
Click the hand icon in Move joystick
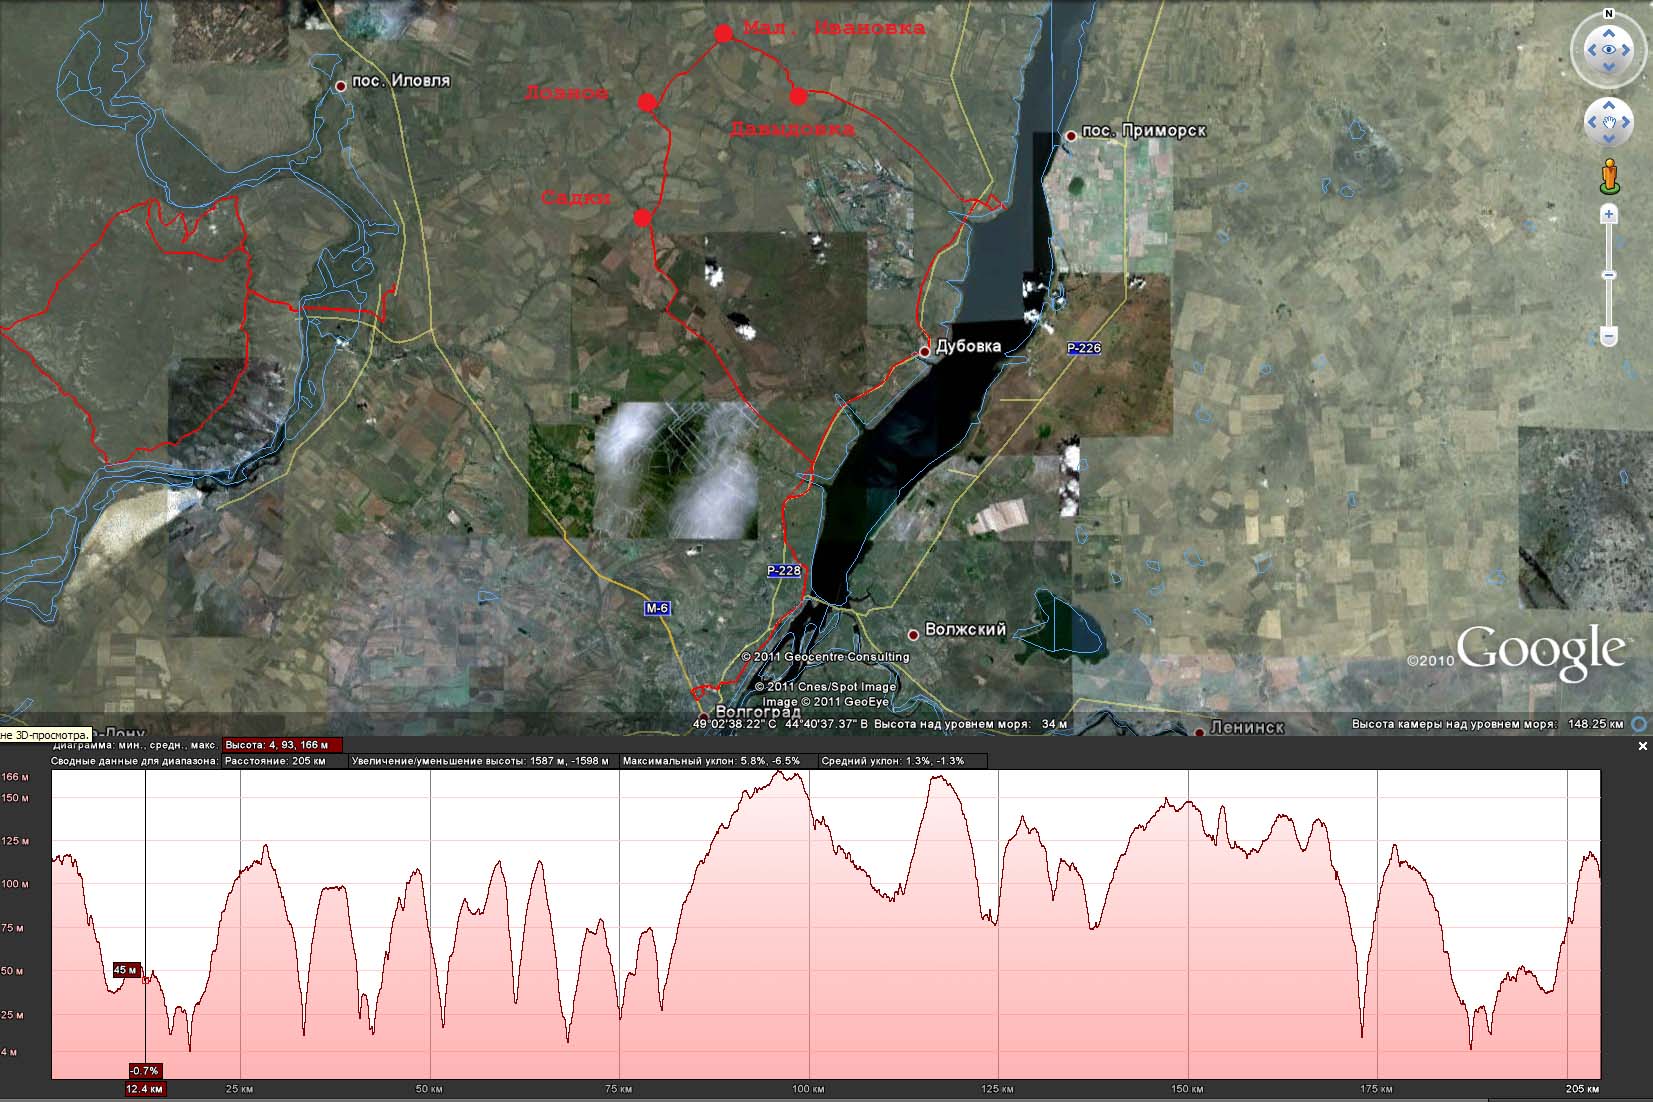click(x=1609, y=122)
